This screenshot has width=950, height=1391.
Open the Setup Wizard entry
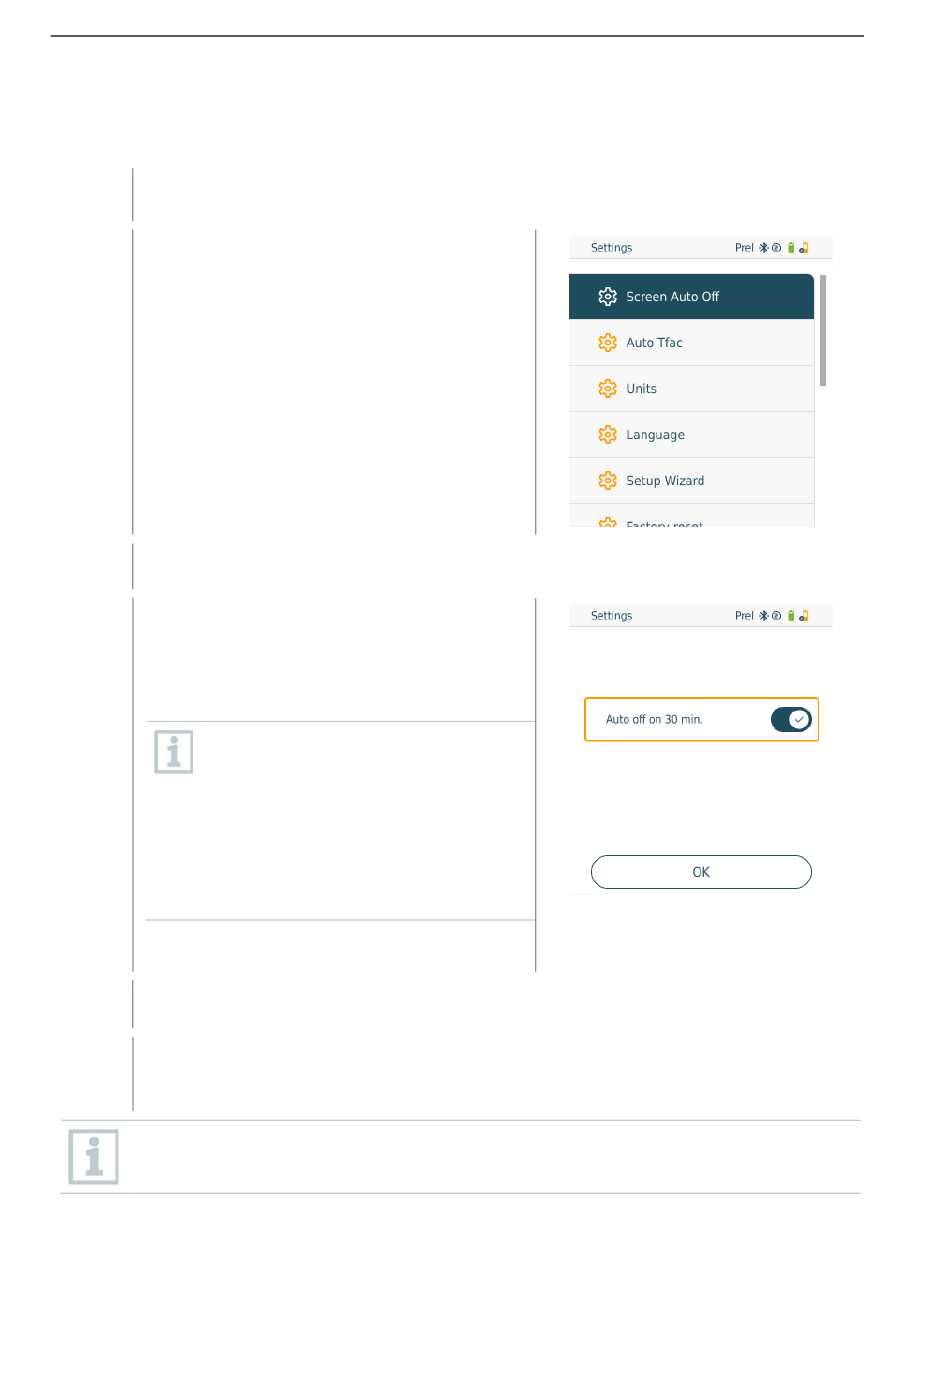691,481
